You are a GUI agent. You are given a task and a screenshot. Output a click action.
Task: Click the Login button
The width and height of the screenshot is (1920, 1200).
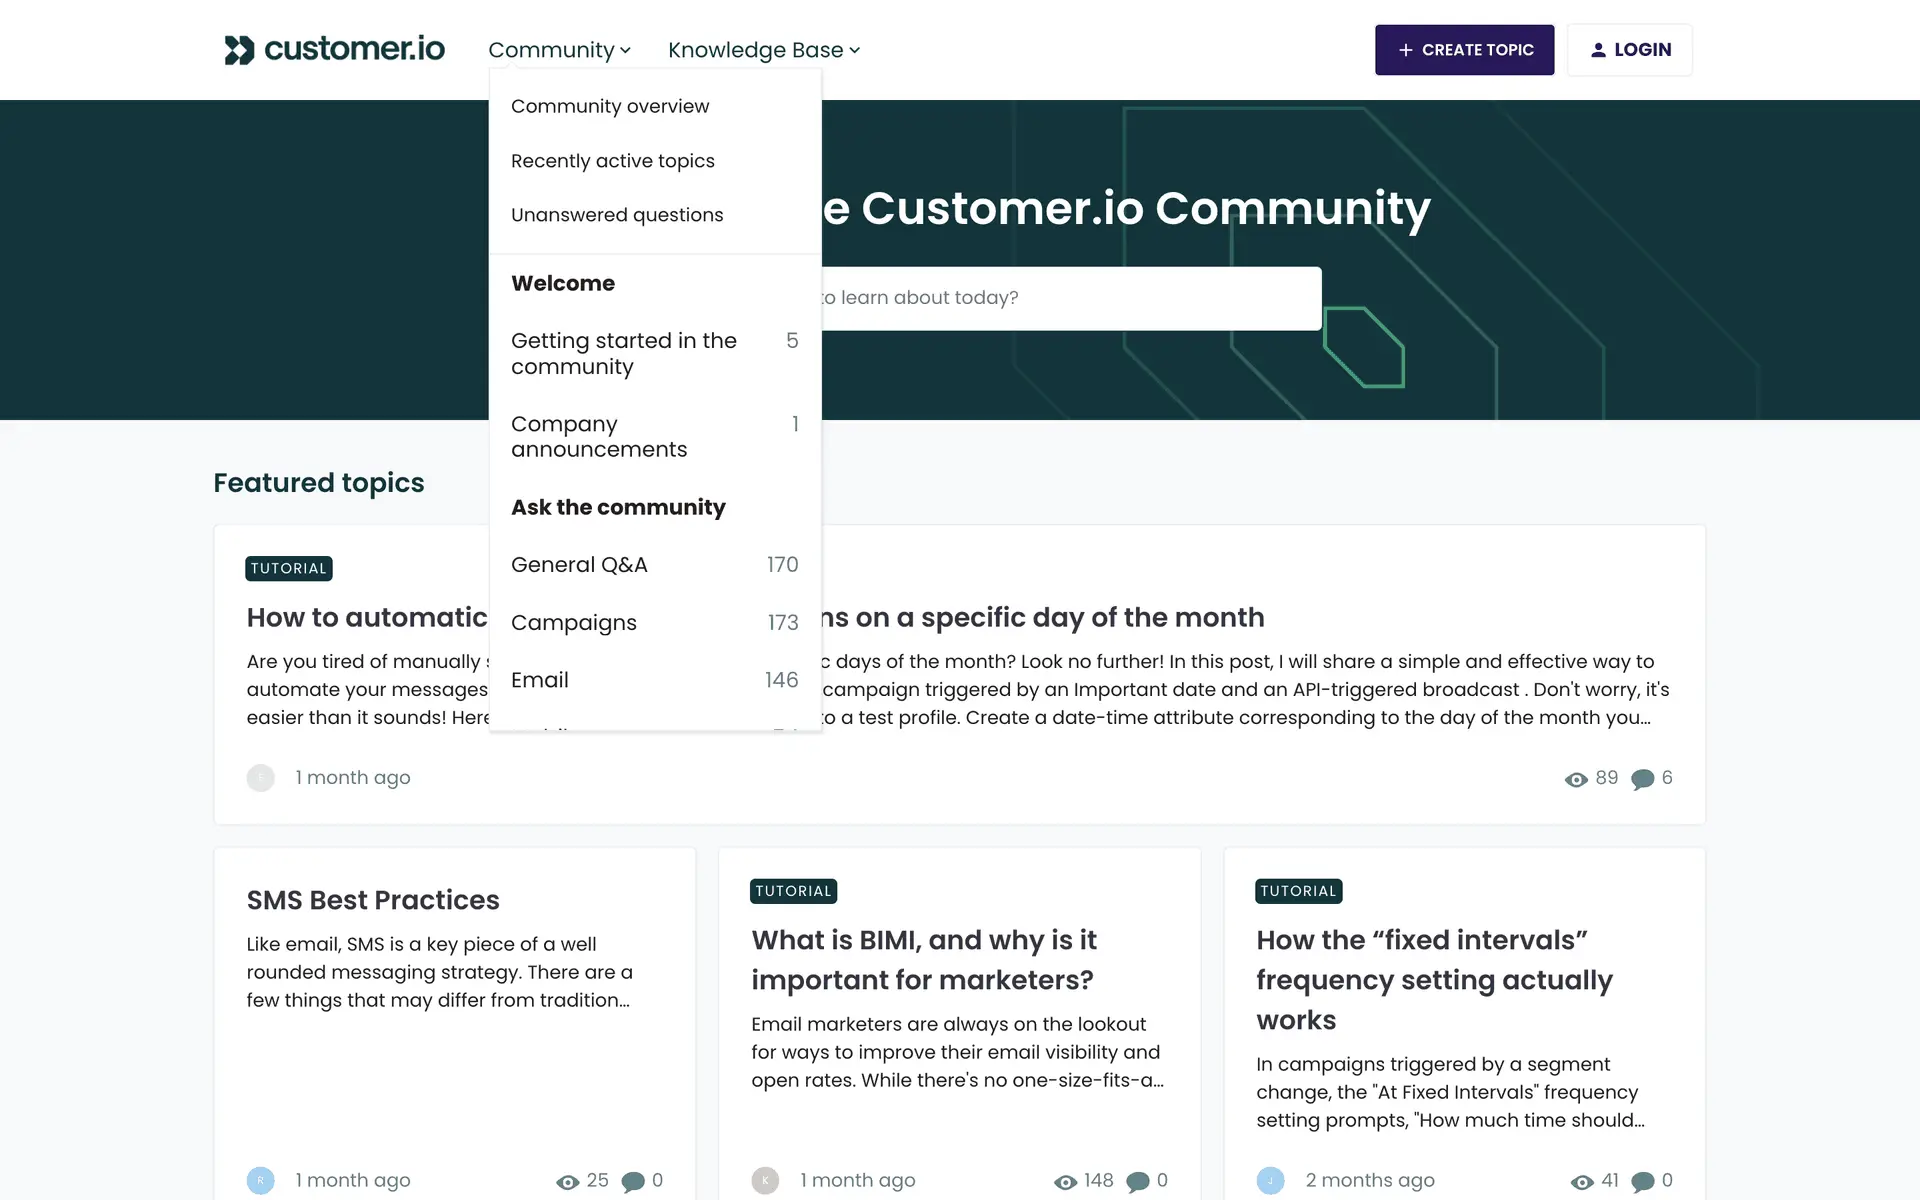pyautogui.click(x=1629, y=50)
